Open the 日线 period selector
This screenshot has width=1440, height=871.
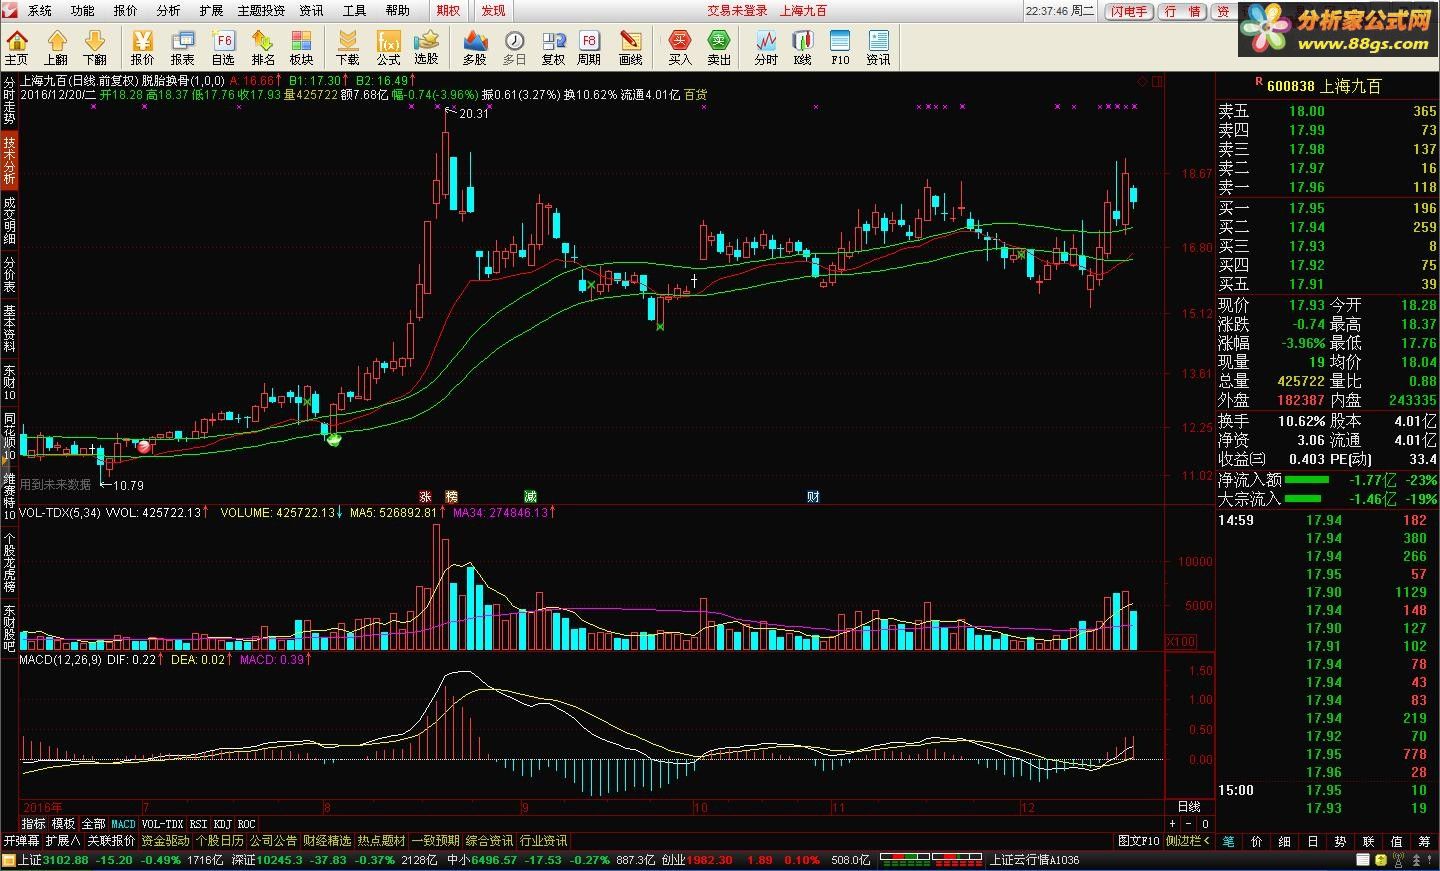click(x=1189, y=806)
